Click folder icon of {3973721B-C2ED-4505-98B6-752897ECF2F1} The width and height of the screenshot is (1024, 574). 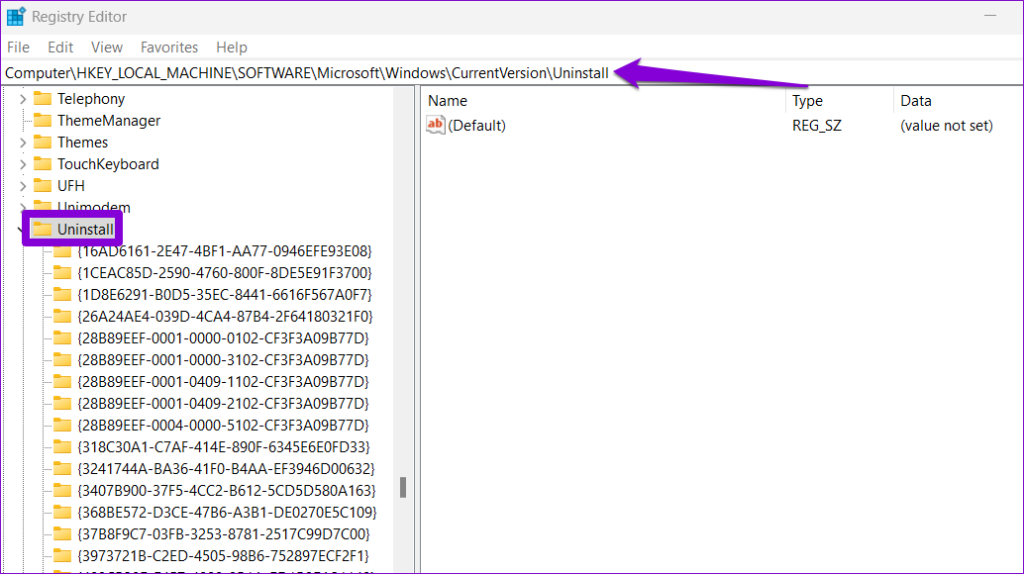(x=62, y=555)
